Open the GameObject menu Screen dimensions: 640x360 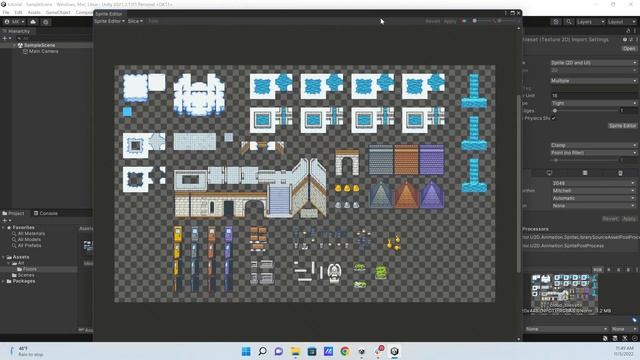(x=58, y=12)
